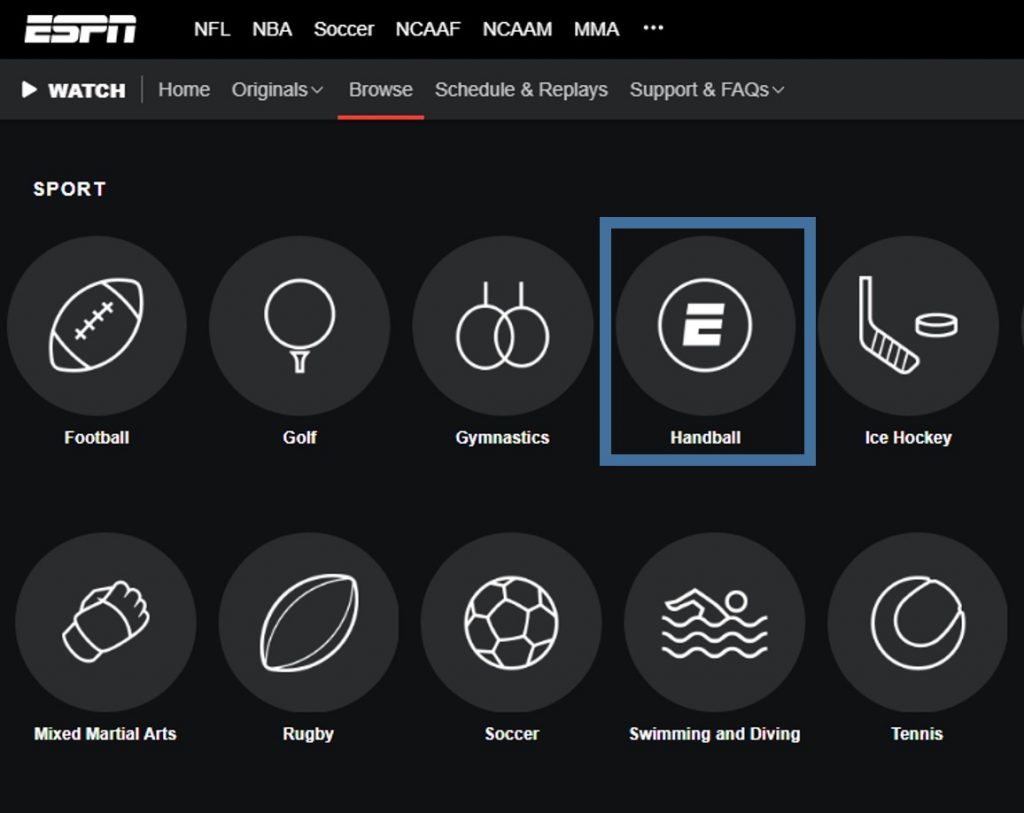
Task: Go to the NBA section
Action: (x=272, y=29)
